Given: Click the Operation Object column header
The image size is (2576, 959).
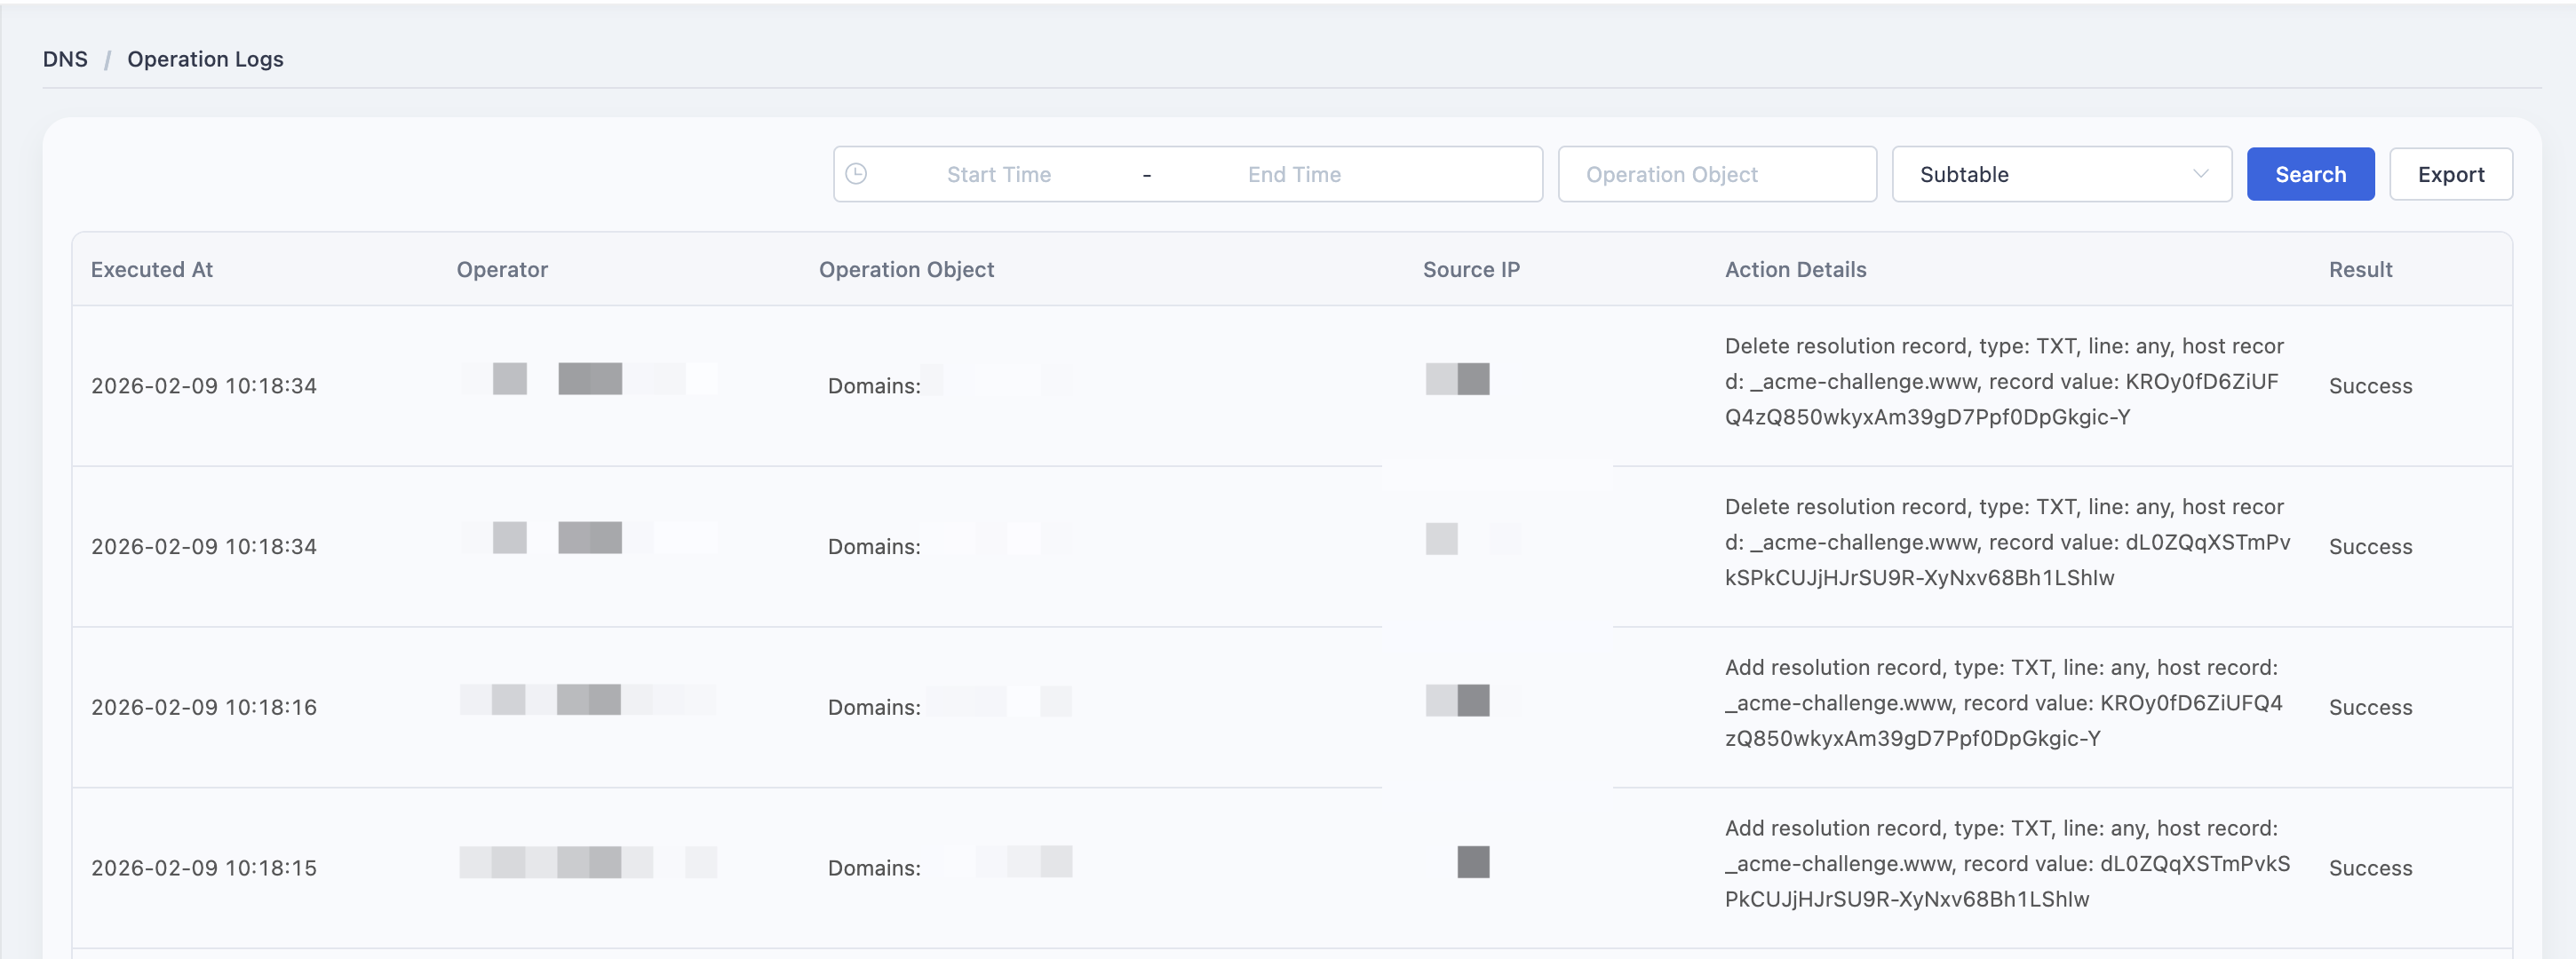Looking at the screenshot, I should (x=906, y=270).
